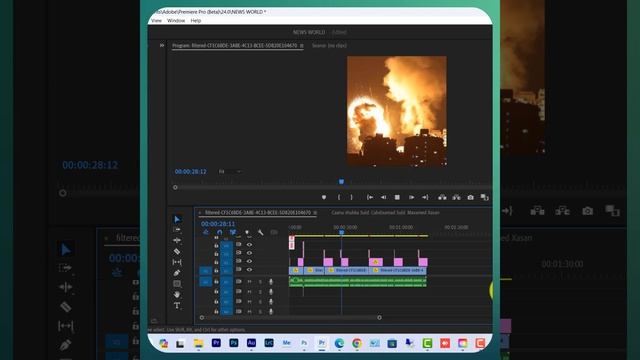Screen dimensions: 640x360
Task: Click the Go to Out button
Action: click(425, 198)
